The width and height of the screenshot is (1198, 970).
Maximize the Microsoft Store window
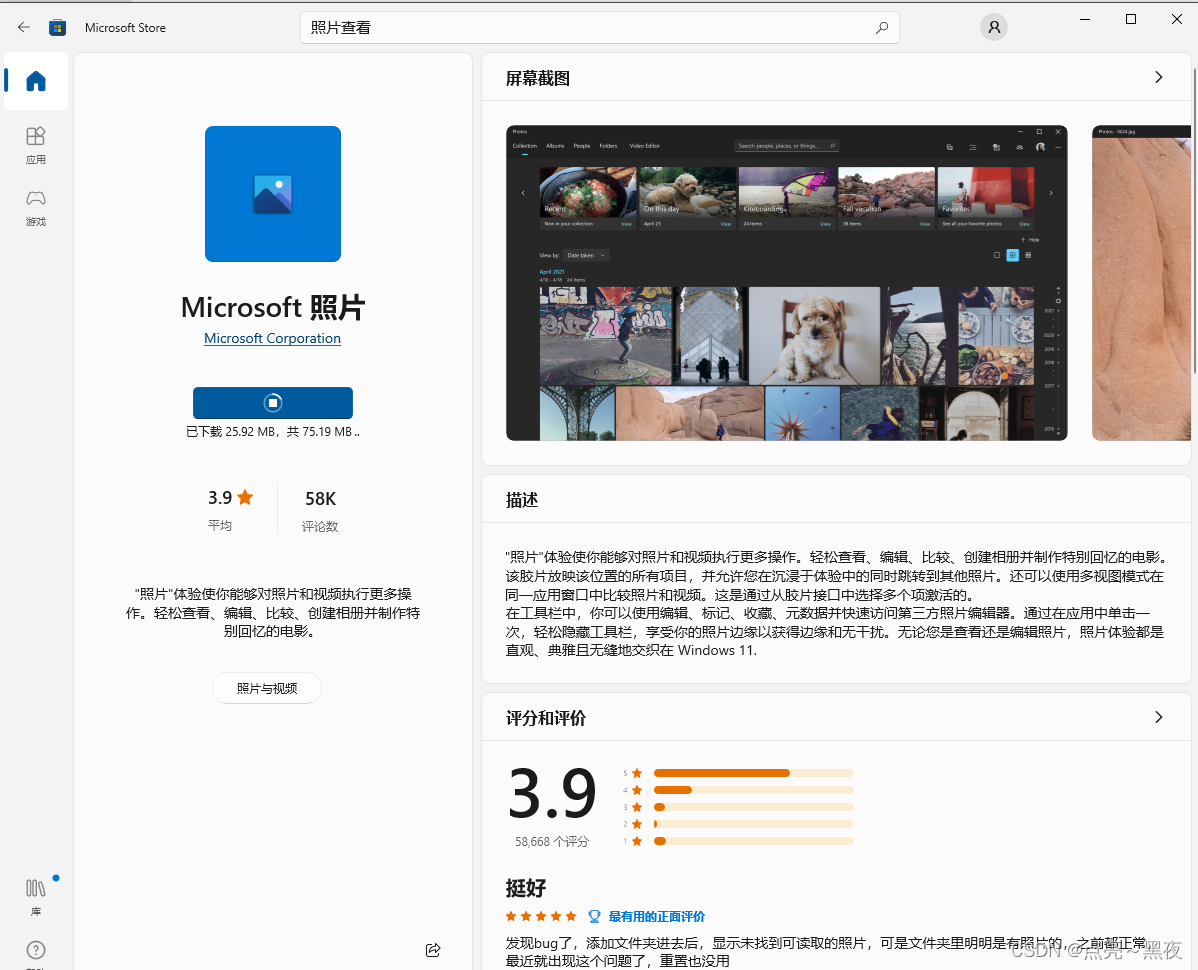pyautogui.click(x=1131, y=19)
